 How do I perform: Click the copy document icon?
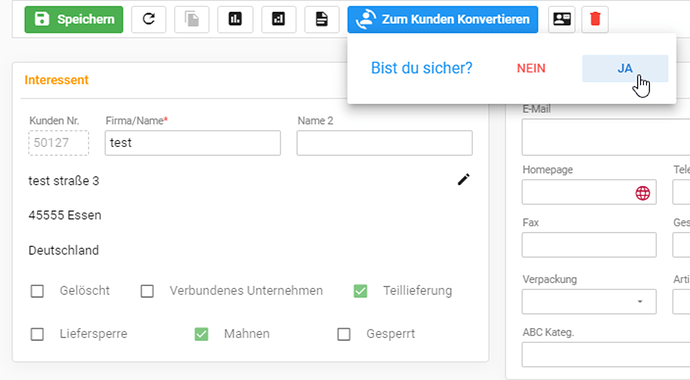tap(191, 19)
